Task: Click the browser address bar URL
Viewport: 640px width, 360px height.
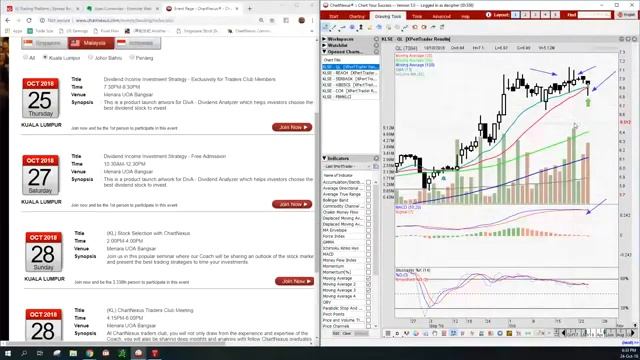Action: coord(124,20)
